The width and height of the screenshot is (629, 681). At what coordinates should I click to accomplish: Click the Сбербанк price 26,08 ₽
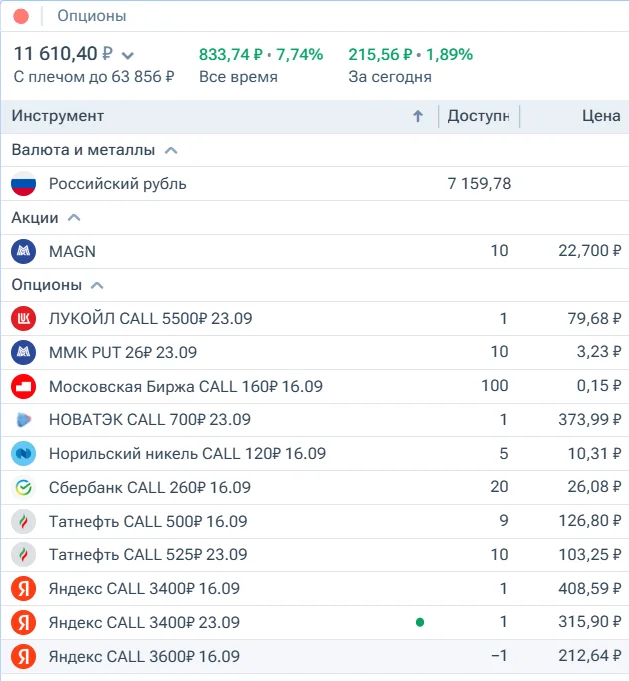point(594,487)
